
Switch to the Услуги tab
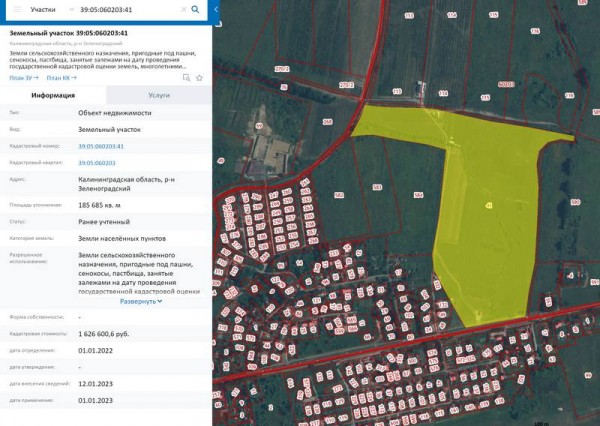[x=159, y=95]
